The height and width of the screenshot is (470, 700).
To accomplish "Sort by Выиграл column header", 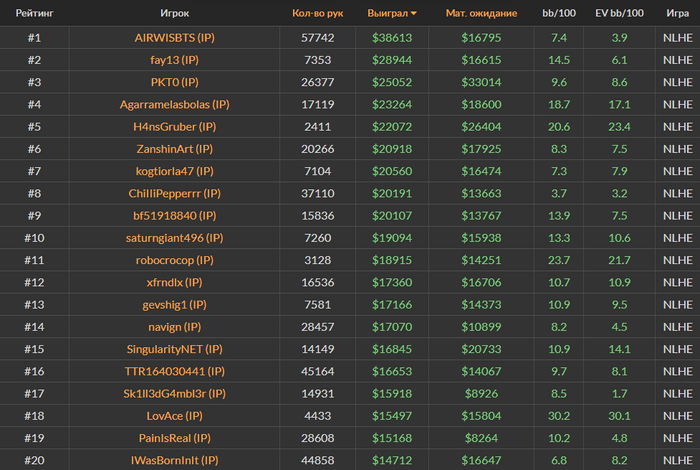I will click(388, 13).
